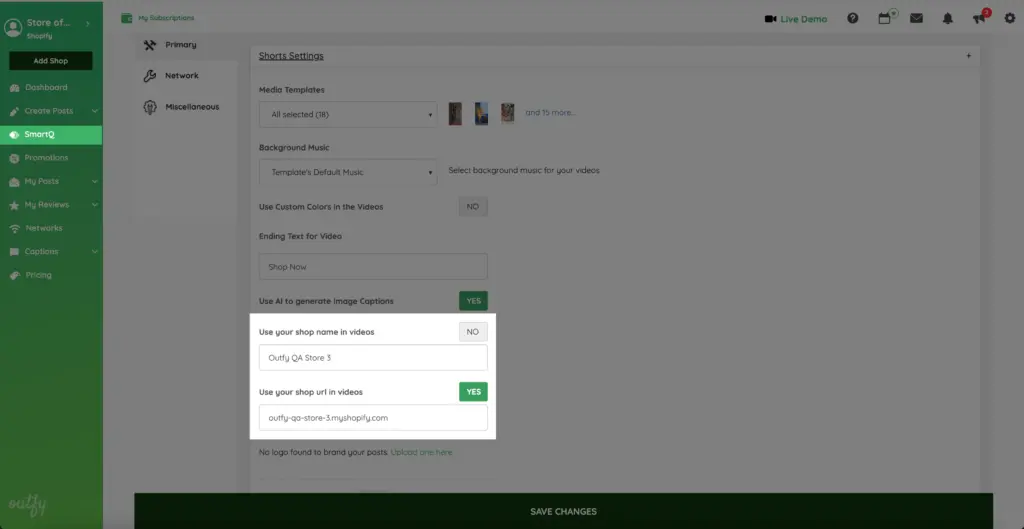Switch to the Miscellaneous tab

[x=191, y=107]
